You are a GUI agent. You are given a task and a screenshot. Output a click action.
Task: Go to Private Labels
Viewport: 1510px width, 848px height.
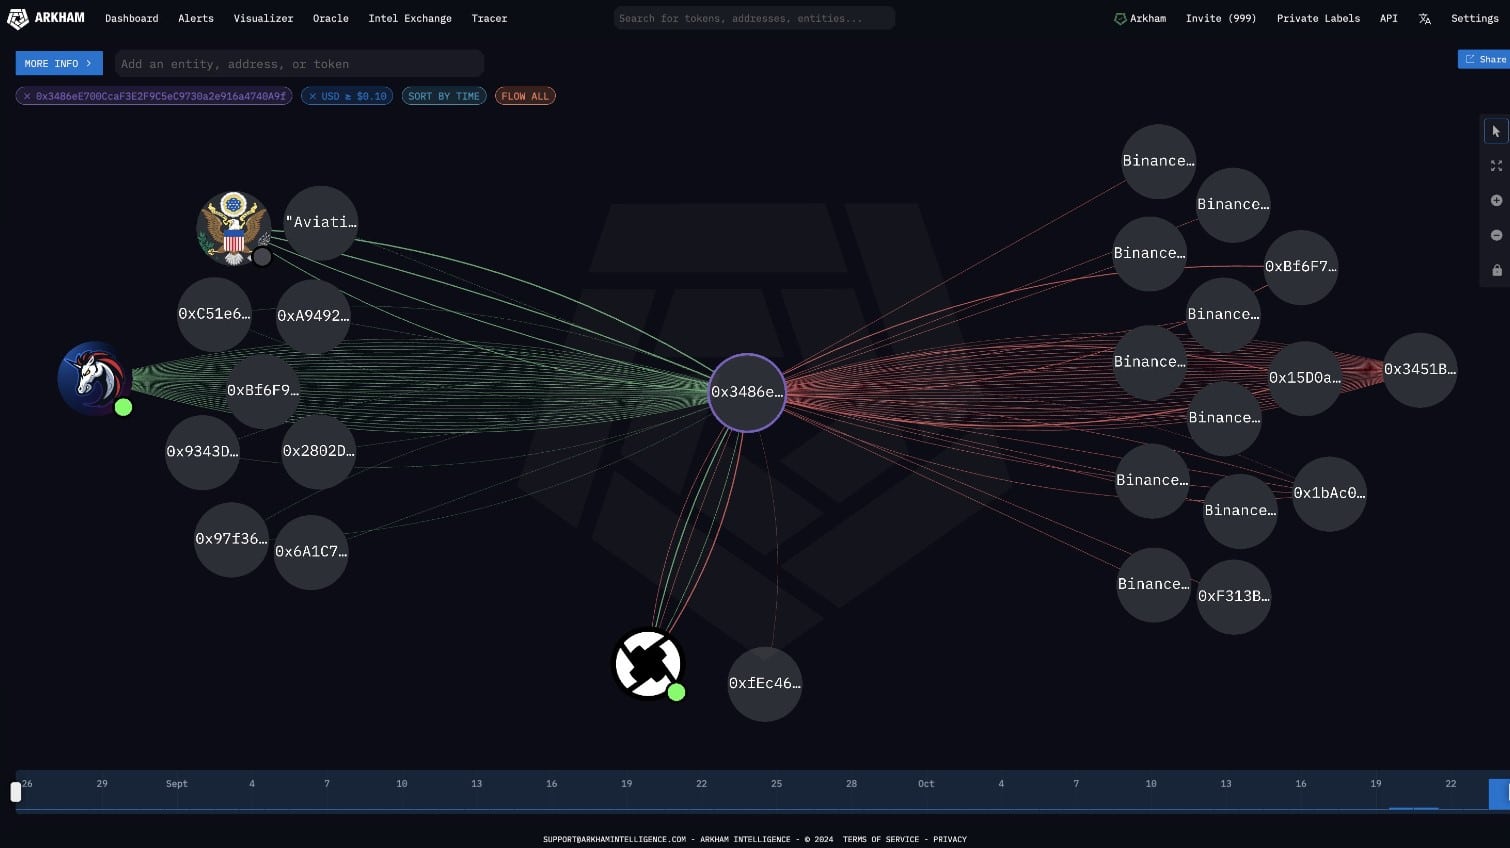(x=1318, y=19)
